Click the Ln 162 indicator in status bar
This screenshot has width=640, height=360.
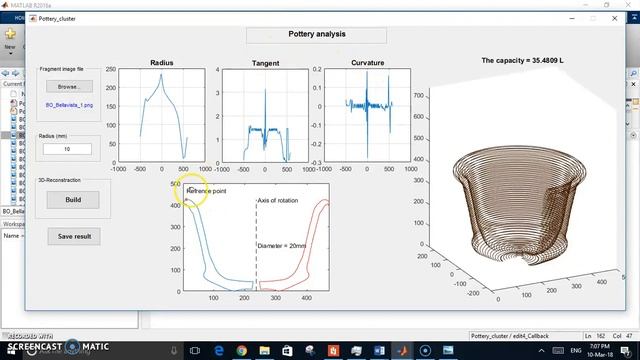point(595,336)
